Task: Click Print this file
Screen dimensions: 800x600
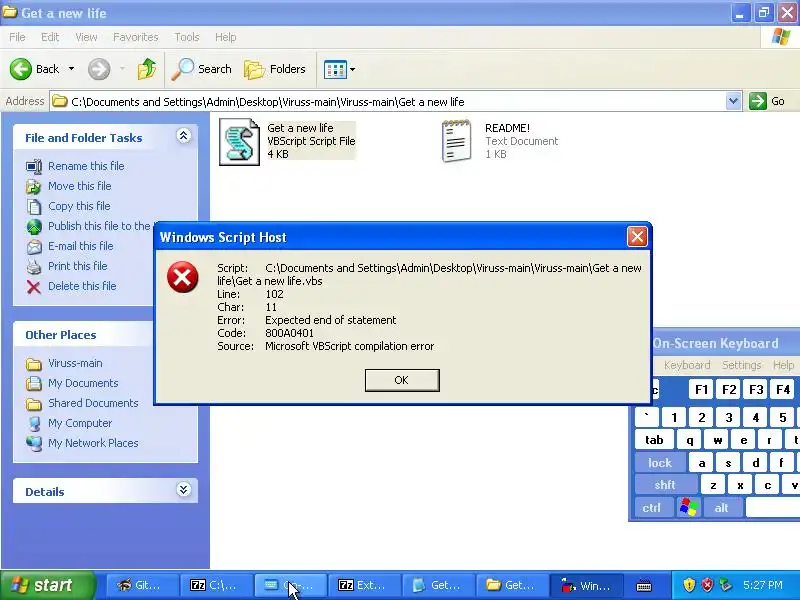Action: 78,266
